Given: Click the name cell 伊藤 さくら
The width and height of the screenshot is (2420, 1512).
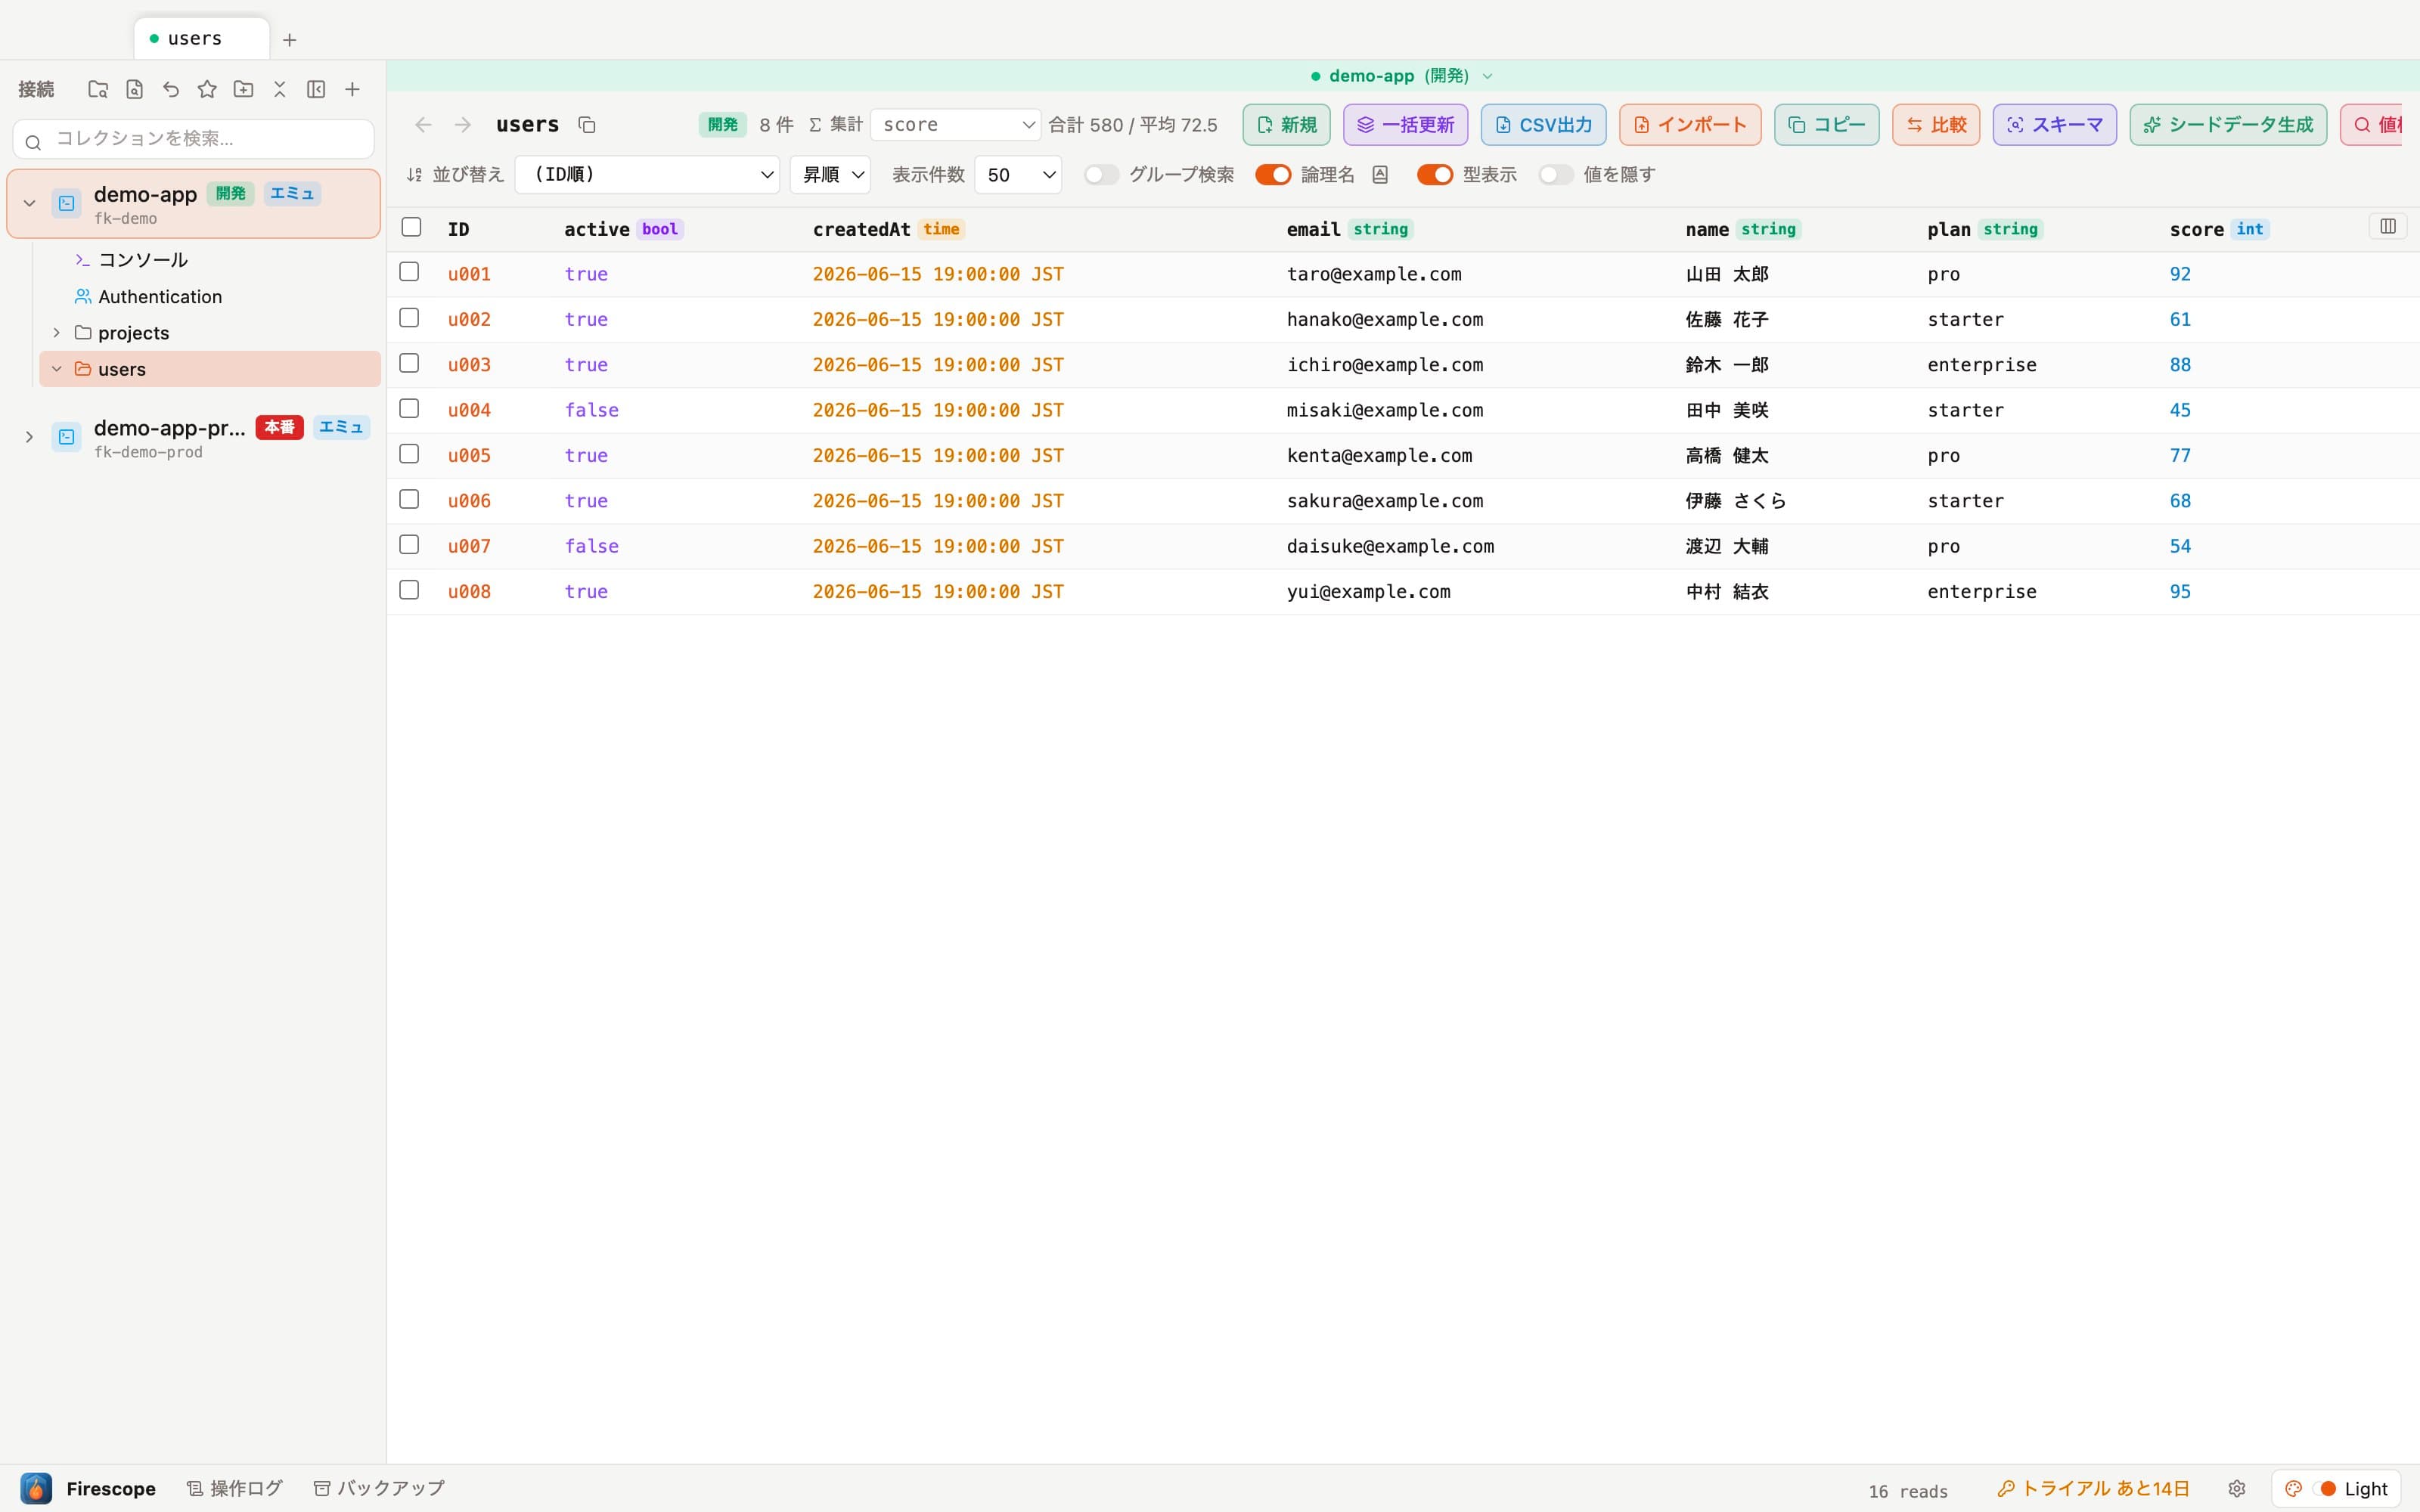Looking at the screenshot, I should click(x=1735, y=501).
